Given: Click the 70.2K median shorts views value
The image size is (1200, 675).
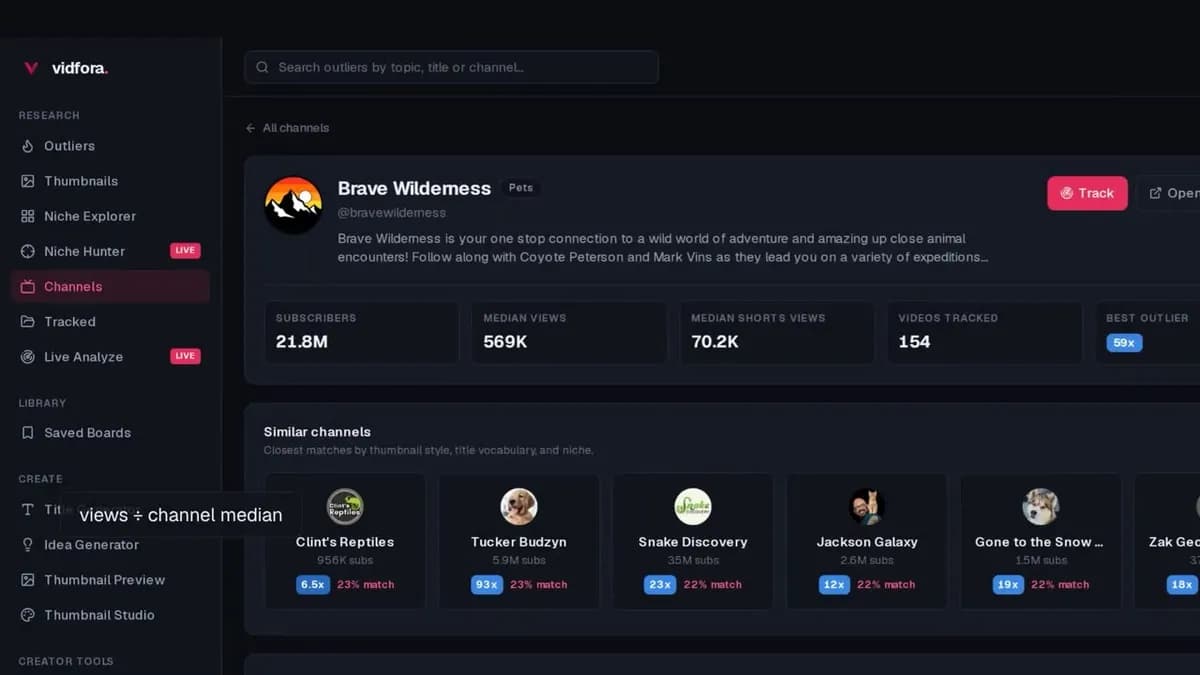Looking at the screenshot, I should tap(715, 342).
